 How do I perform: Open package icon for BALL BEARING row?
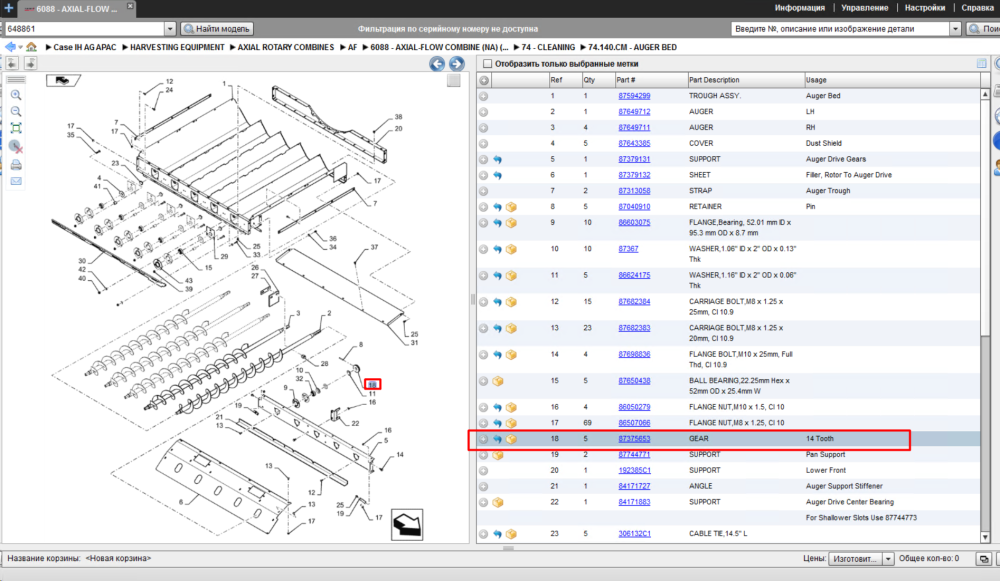pos(497,381)
